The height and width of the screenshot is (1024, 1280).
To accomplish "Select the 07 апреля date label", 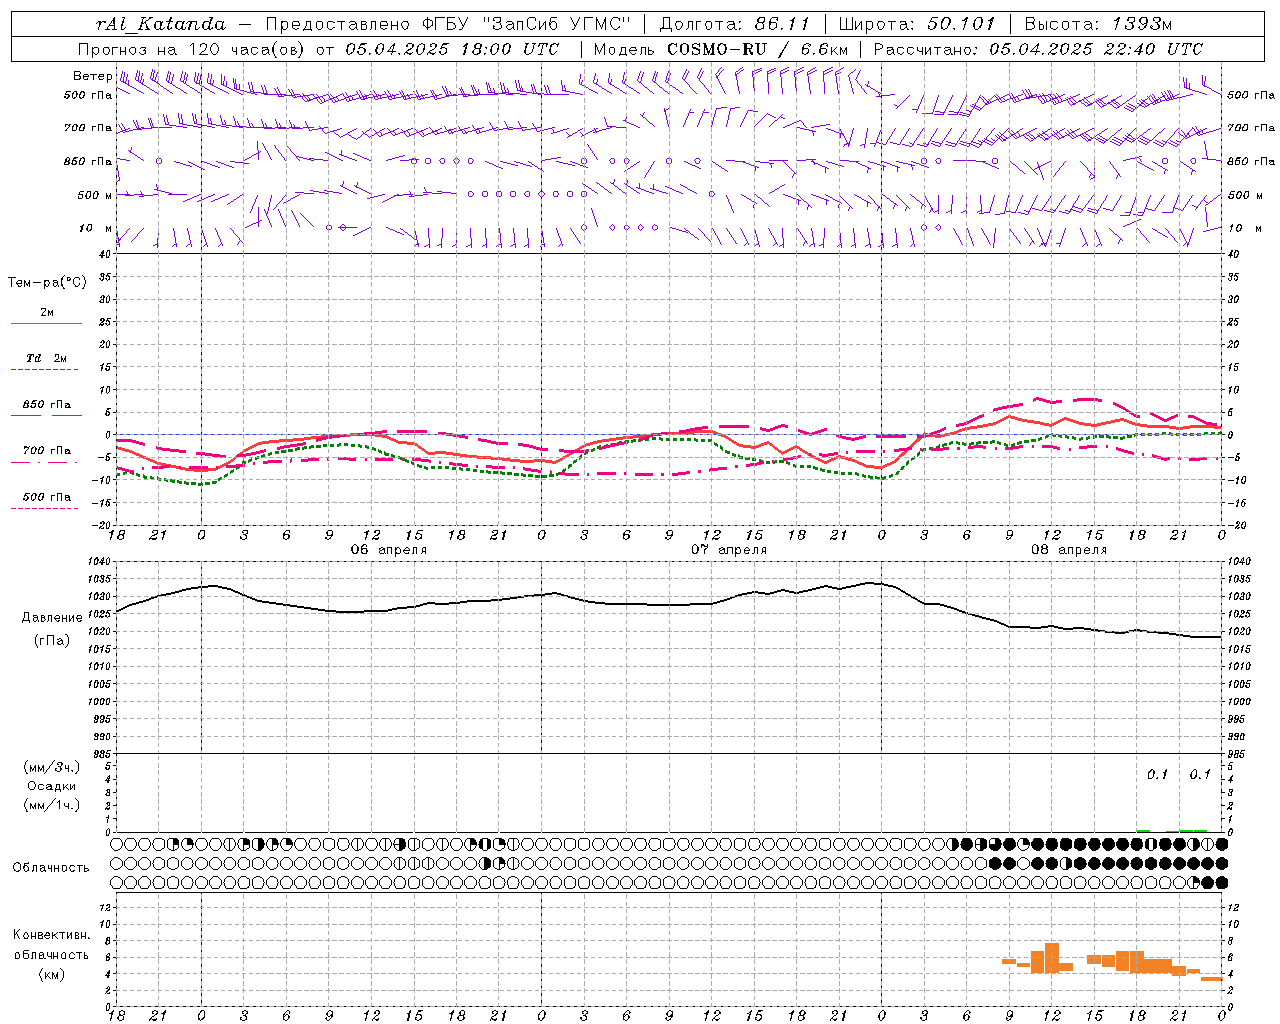I will pos(729,550).
